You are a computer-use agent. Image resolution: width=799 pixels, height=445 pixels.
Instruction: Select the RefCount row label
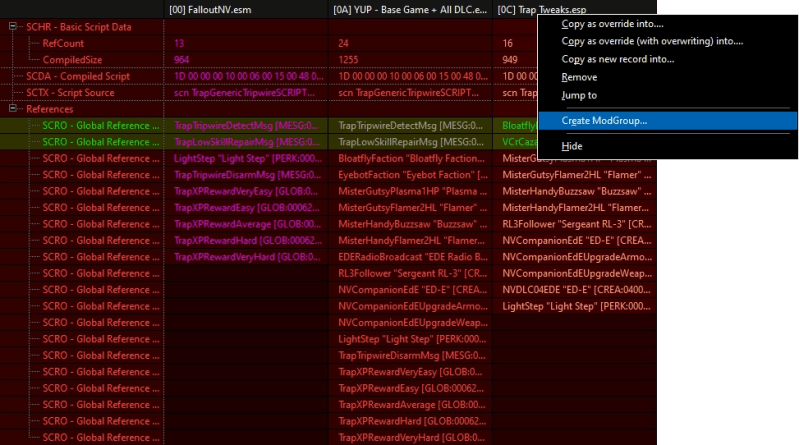[63, 43]
